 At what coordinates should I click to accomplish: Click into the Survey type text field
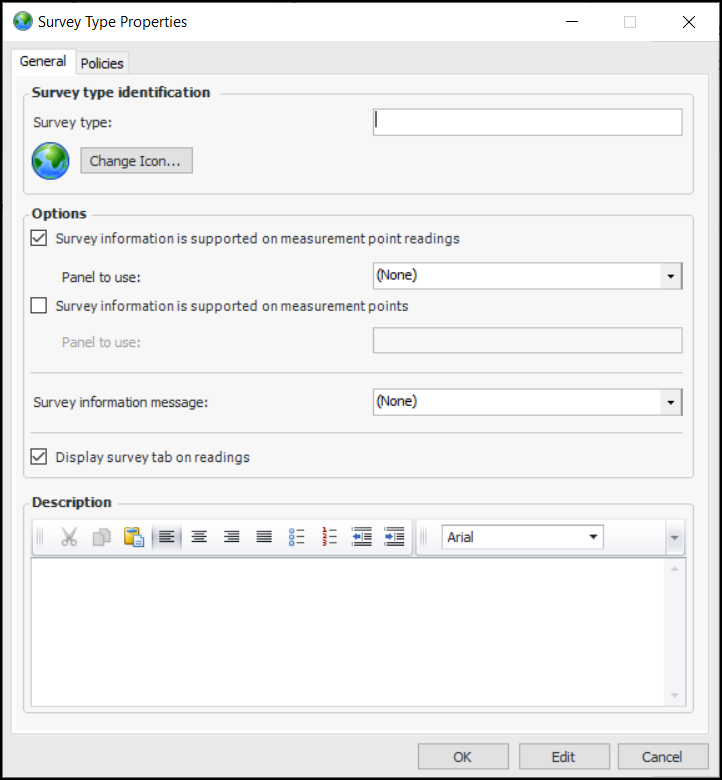[527, 122]
